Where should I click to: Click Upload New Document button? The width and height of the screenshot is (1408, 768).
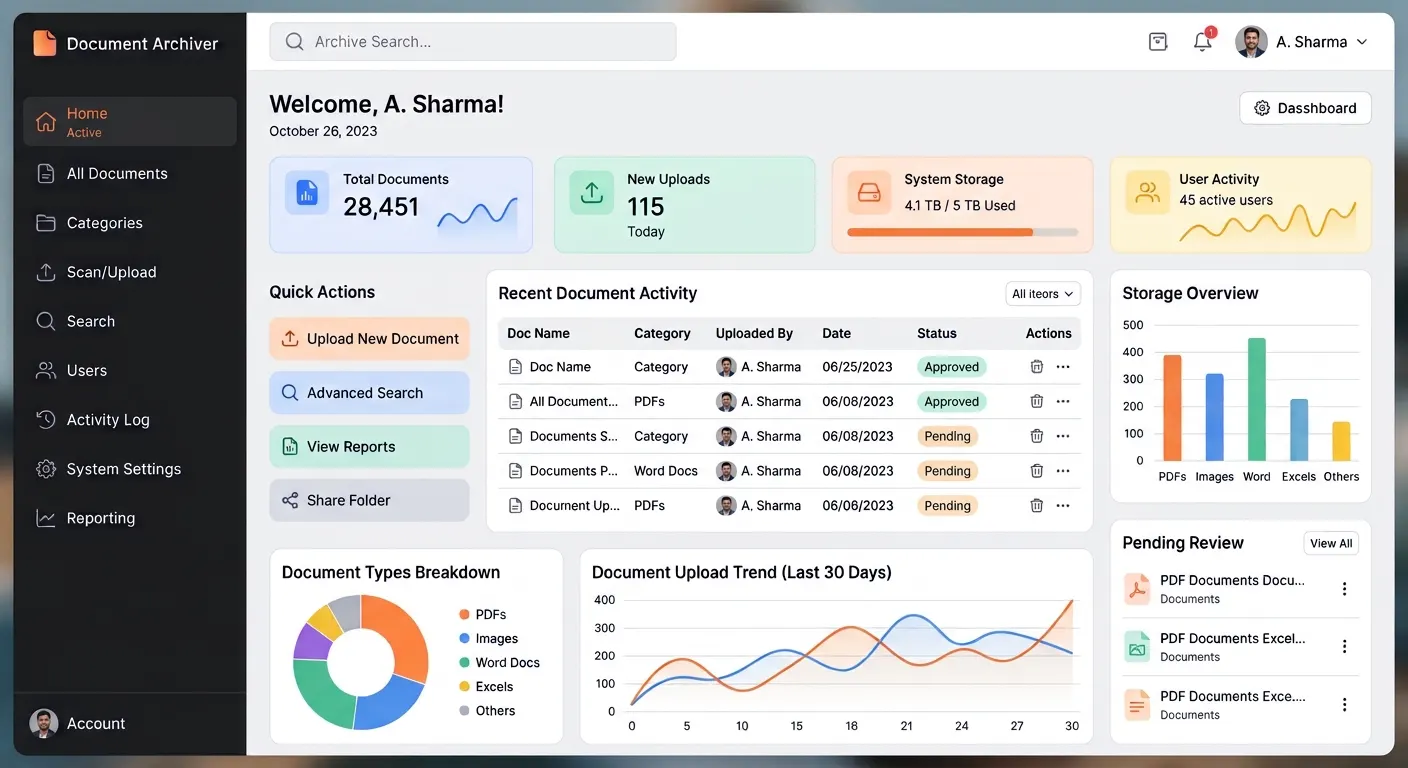pos(369,339)
